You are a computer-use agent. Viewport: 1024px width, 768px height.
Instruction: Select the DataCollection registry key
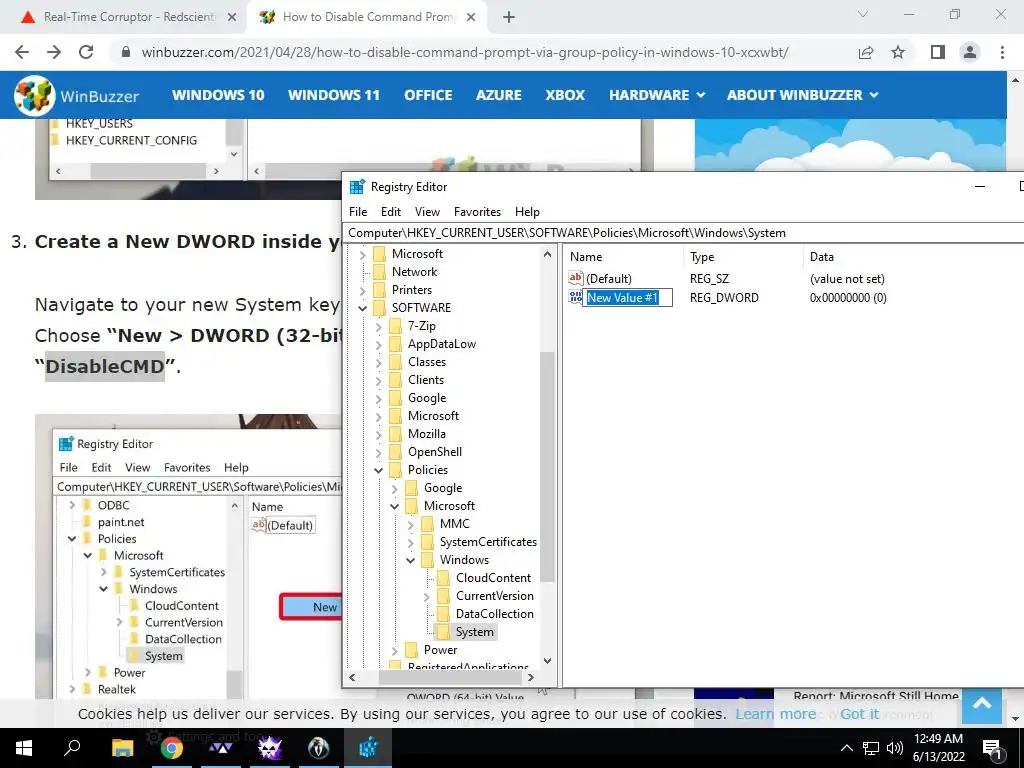(494, 614)
